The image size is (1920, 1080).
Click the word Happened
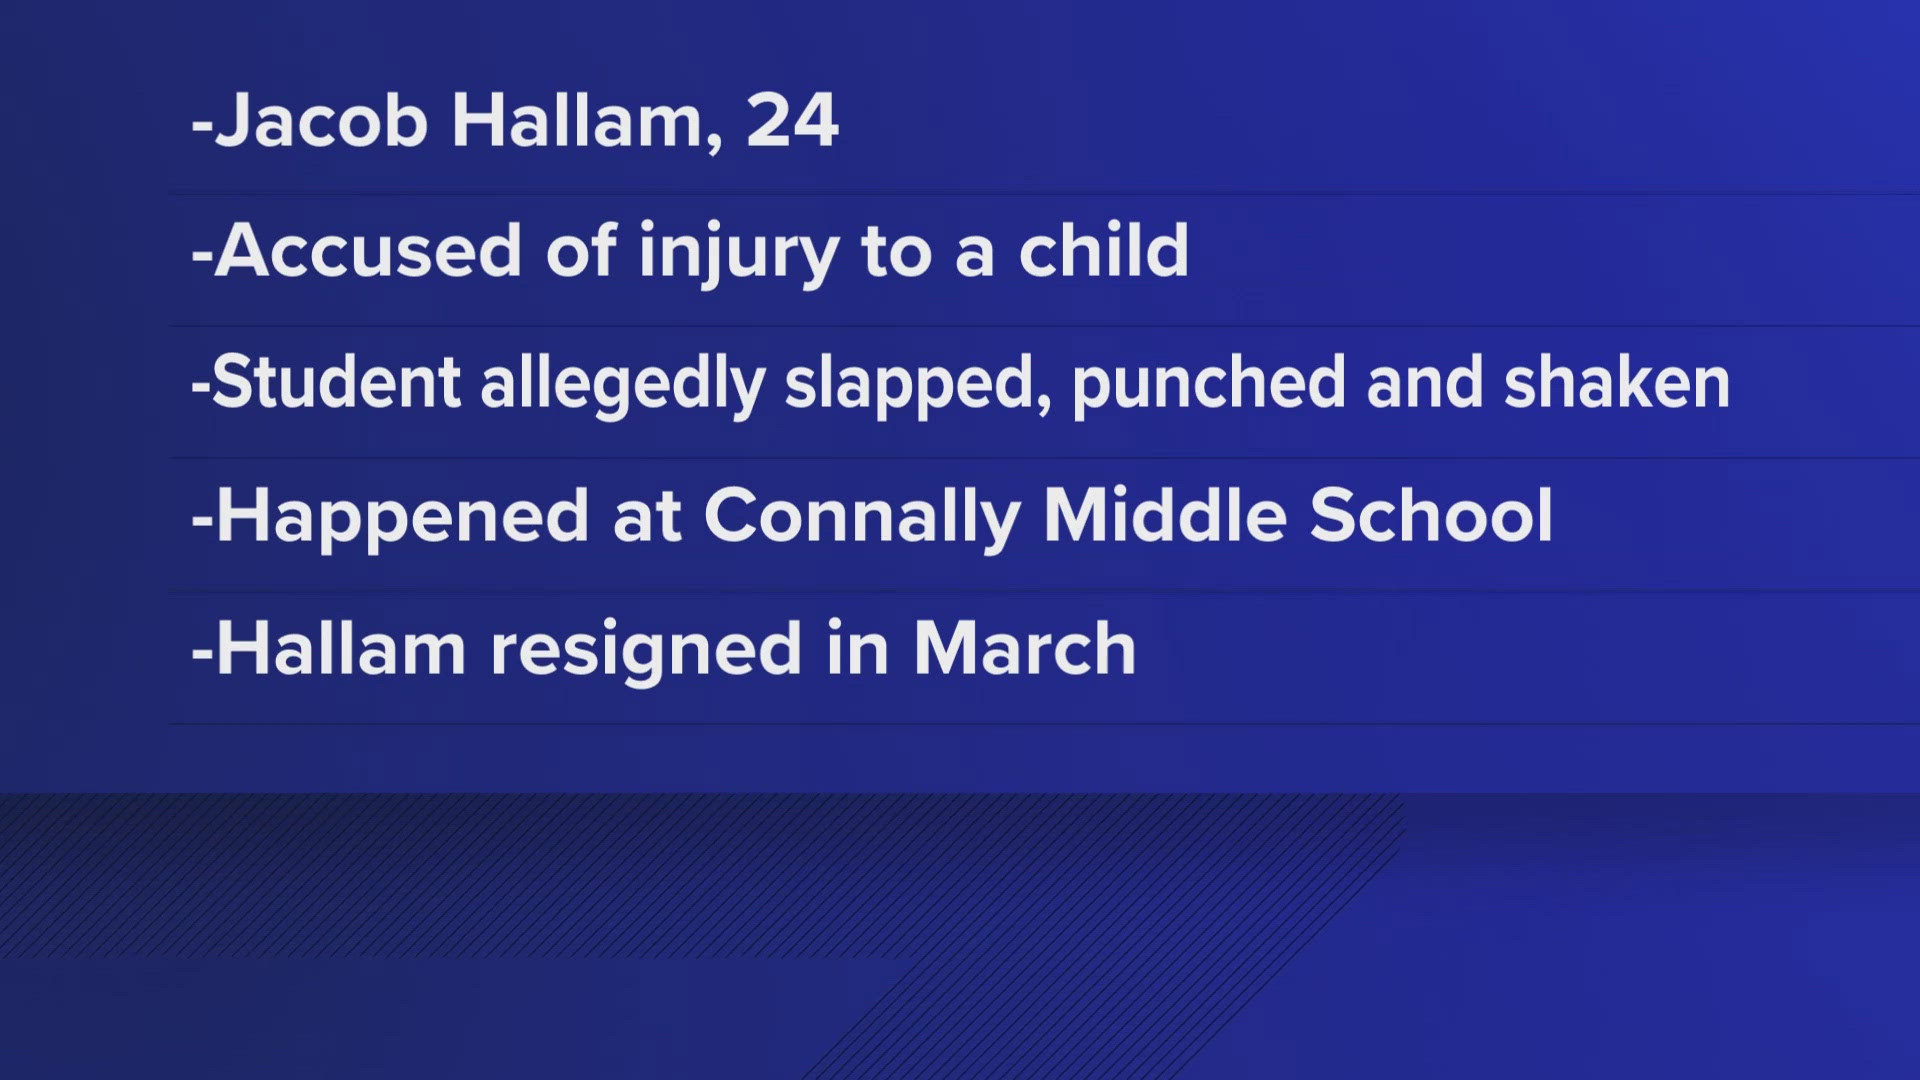[402, 517]
